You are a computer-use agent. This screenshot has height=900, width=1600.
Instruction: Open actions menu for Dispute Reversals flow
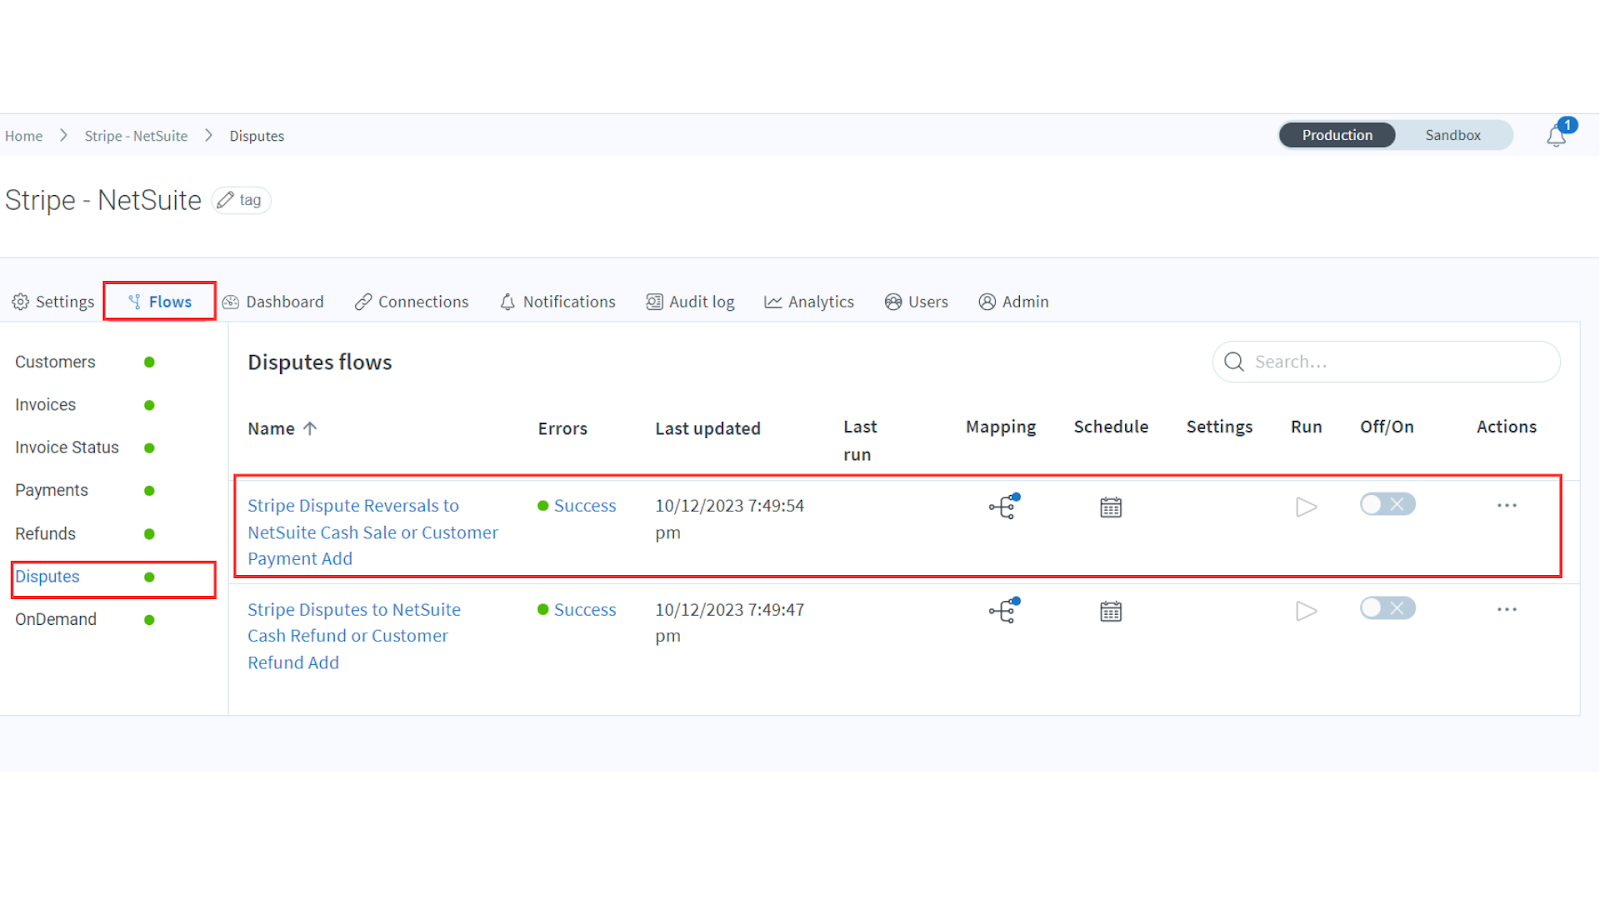click(1507, 506)
